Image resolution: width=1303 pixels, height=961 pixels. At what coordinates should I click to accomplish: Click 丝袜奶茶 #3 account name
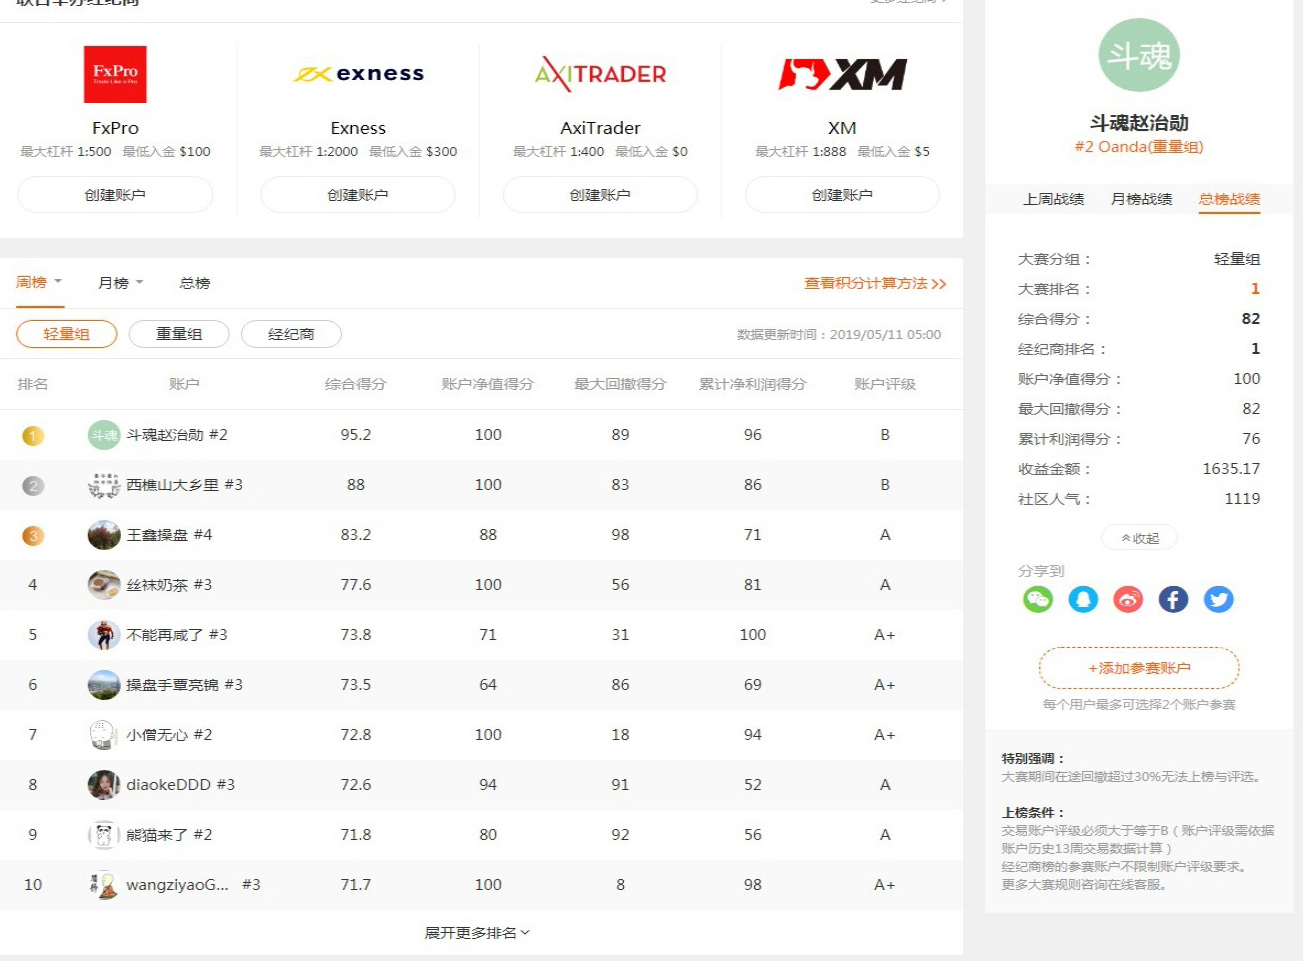click(169, 585)
